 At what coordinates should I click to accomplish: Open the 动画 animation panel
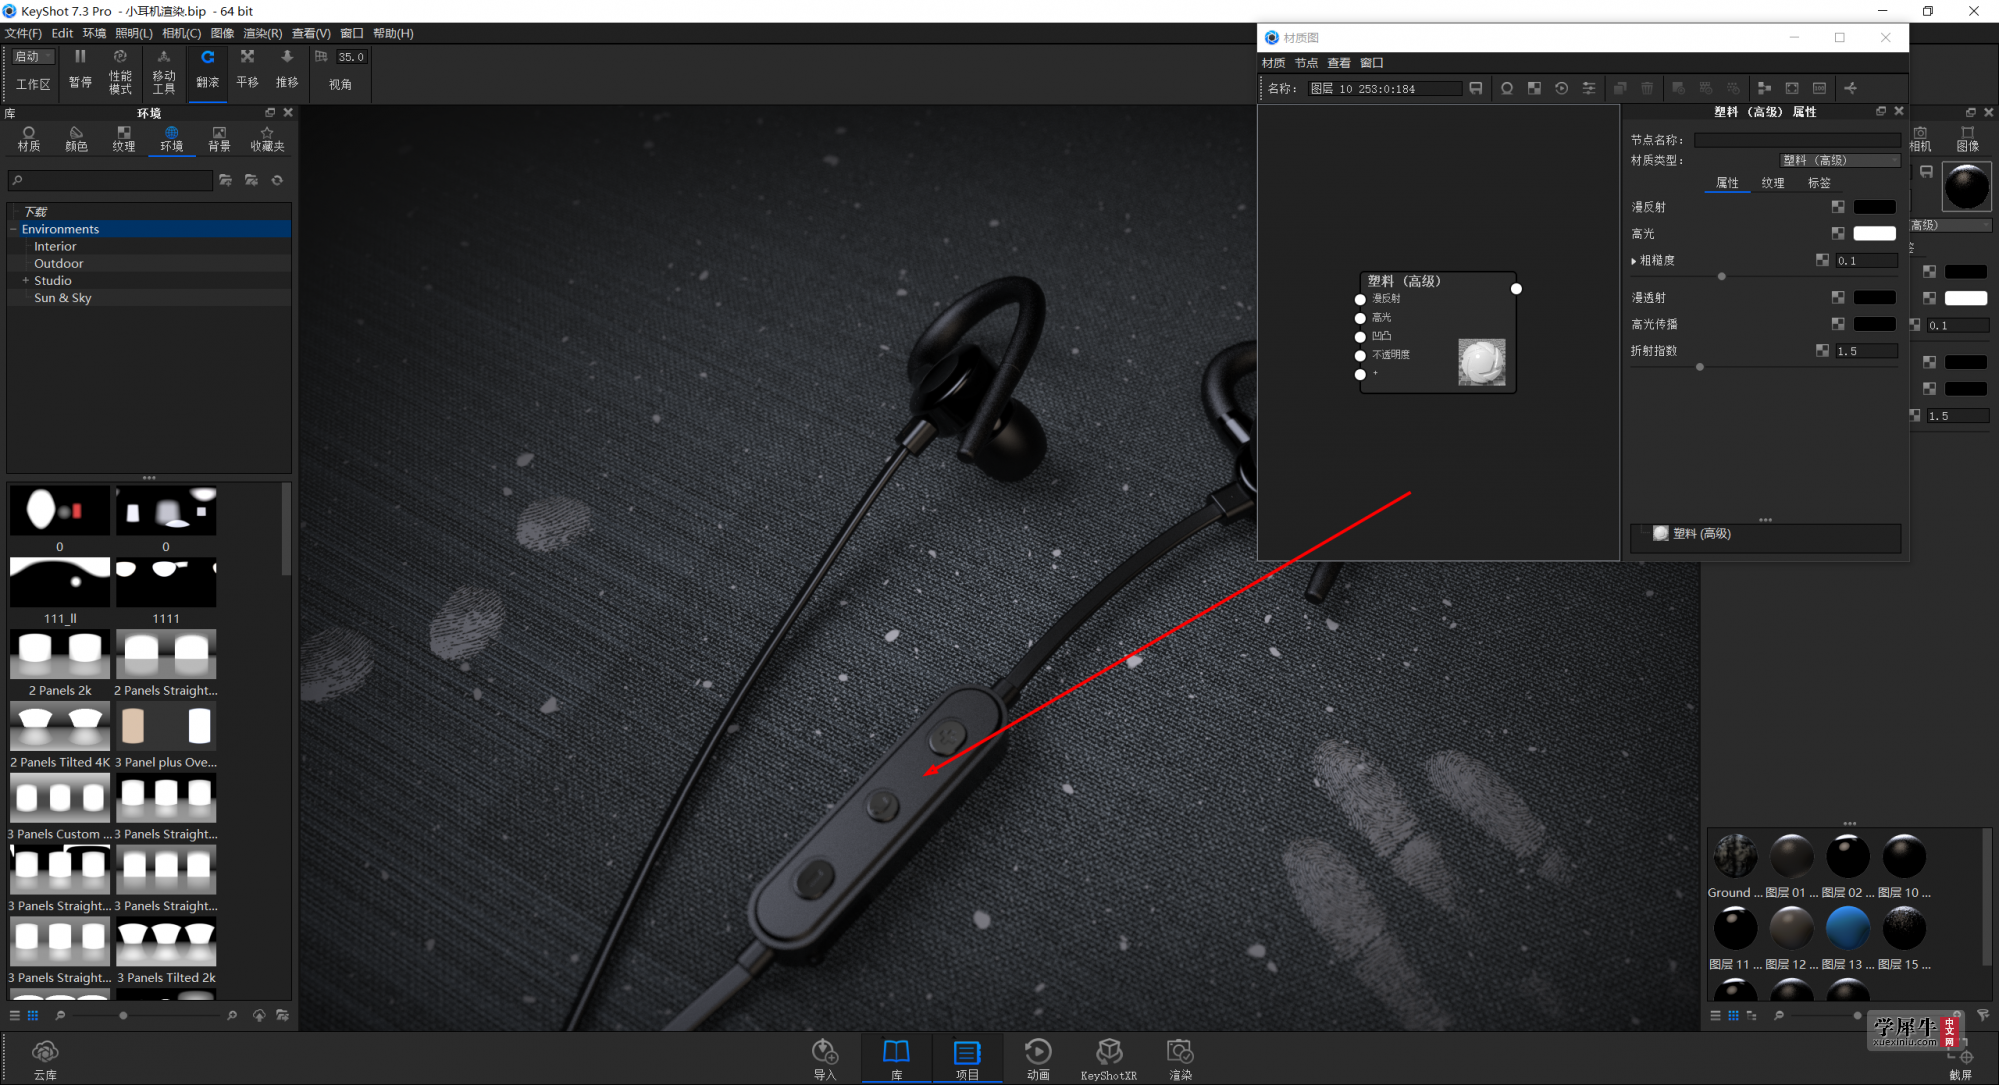[1038, 1059]
